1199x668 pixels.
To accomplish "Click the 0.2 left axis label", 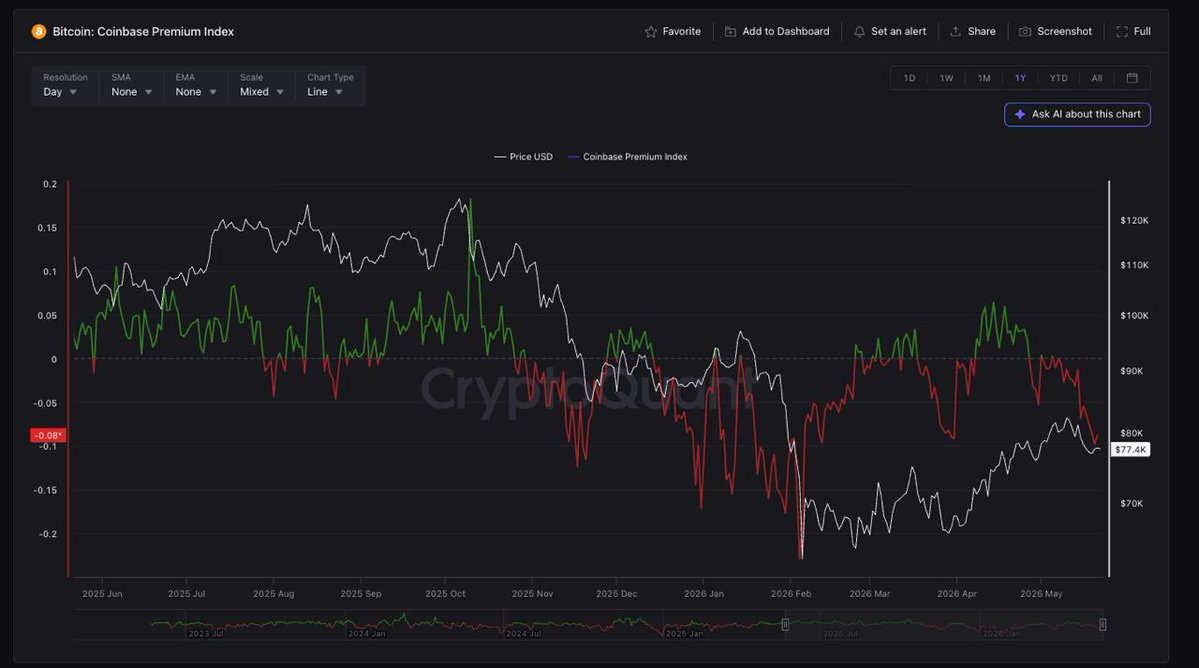I will [x=50, y=184].
